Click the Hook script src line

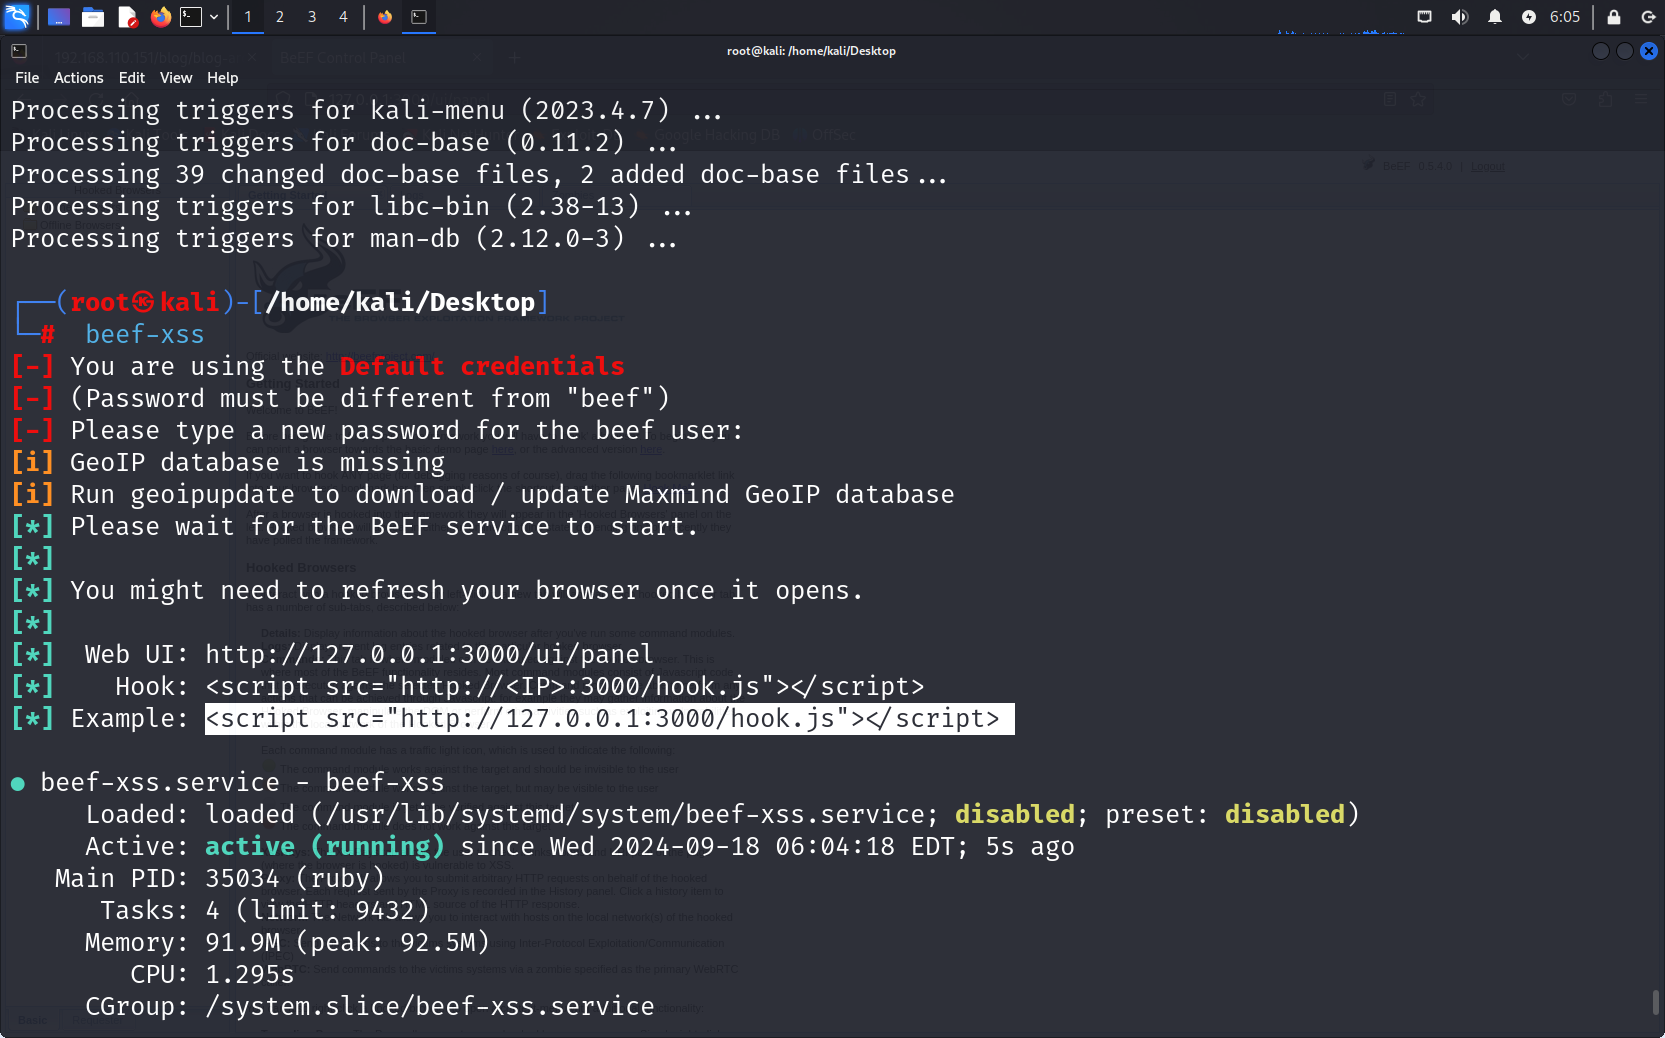[x=565, y=687]
